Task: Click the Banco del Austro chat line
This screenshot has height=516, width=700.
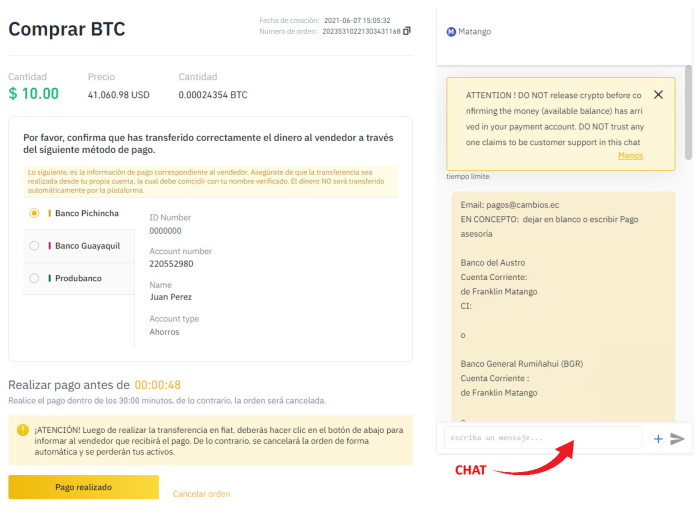Action: [493, 263]
